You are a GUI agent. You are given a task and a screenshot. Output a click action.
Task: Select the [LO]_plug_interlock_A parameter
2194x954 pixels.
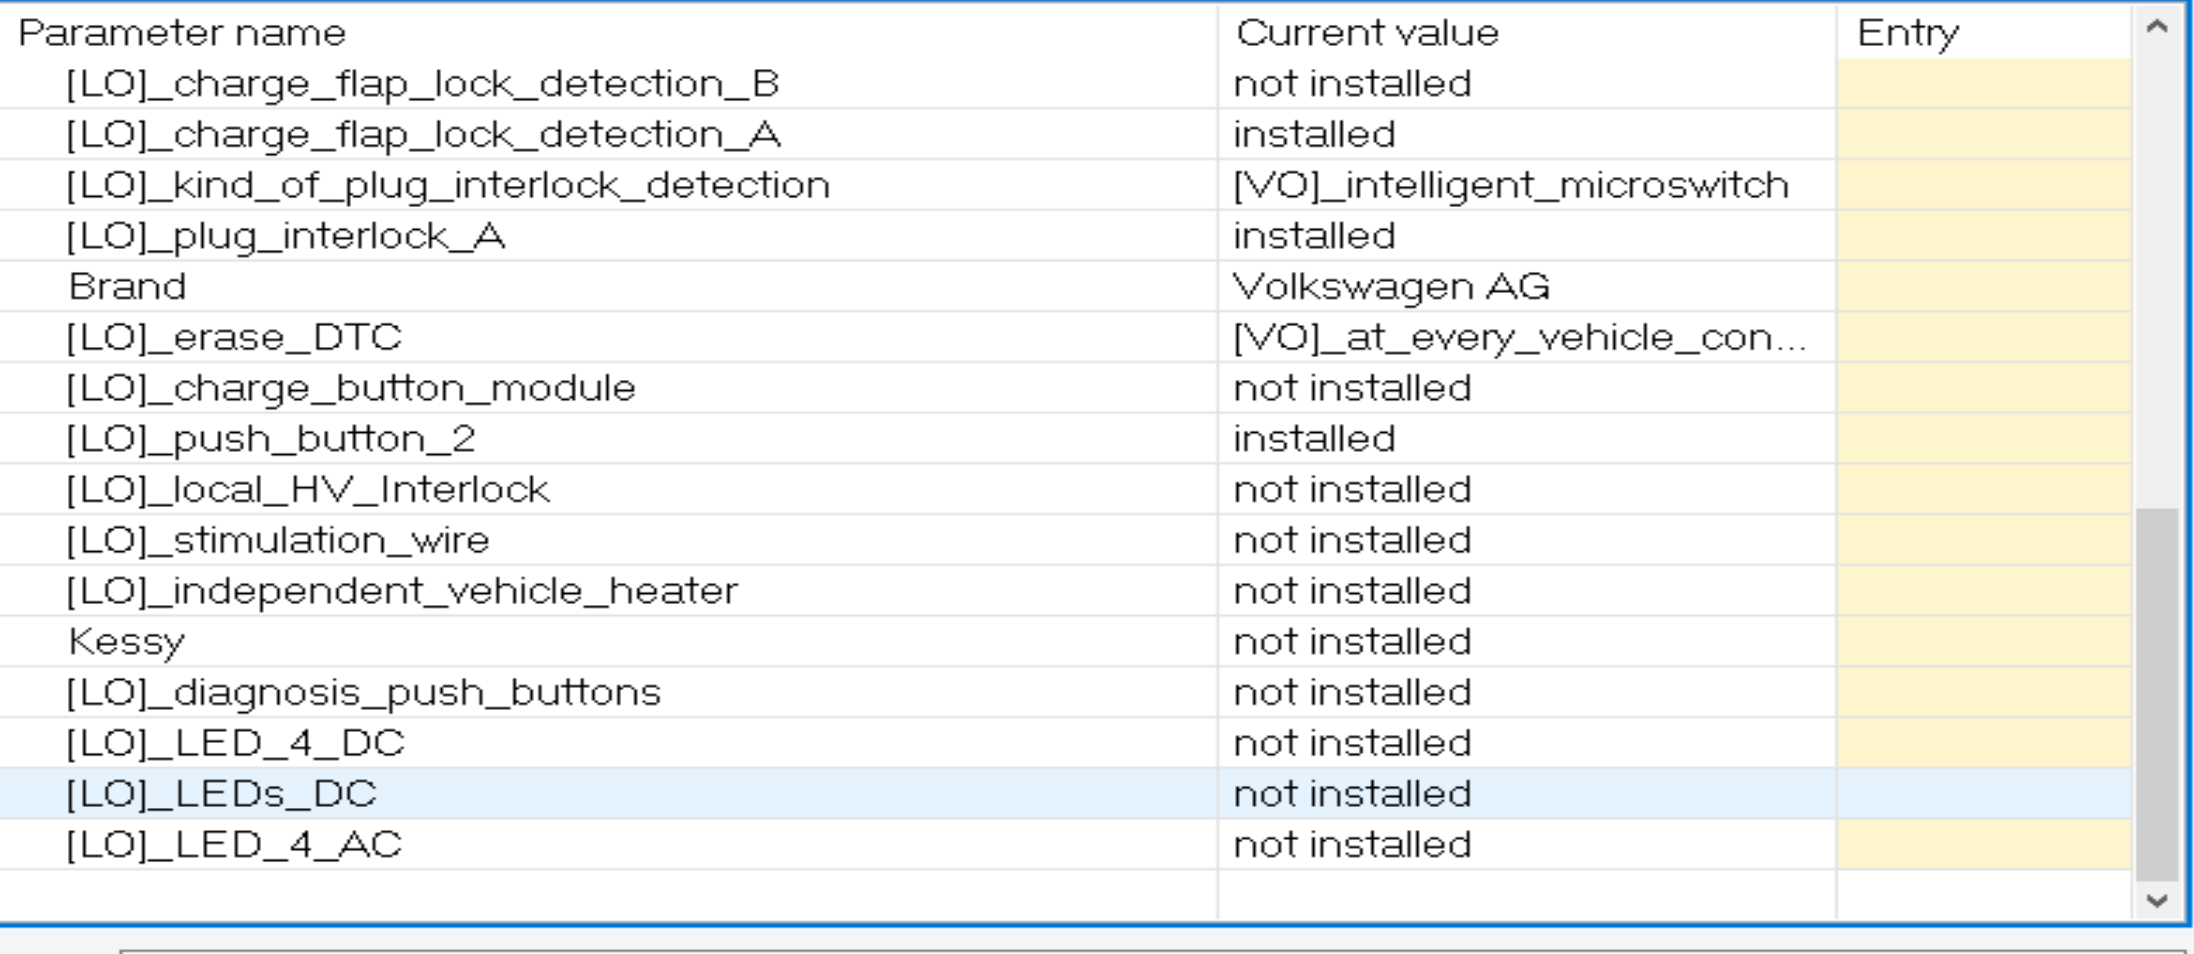pos(286,236)
